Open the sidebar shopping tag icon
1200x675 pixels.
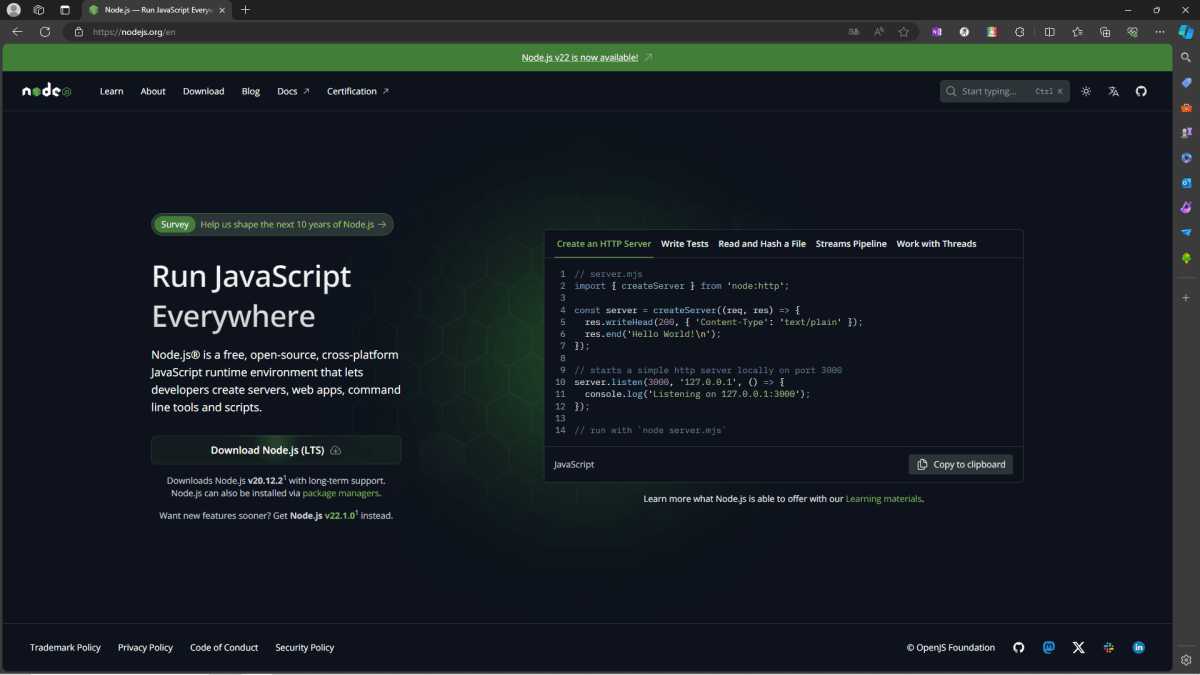click(1186, 83)
